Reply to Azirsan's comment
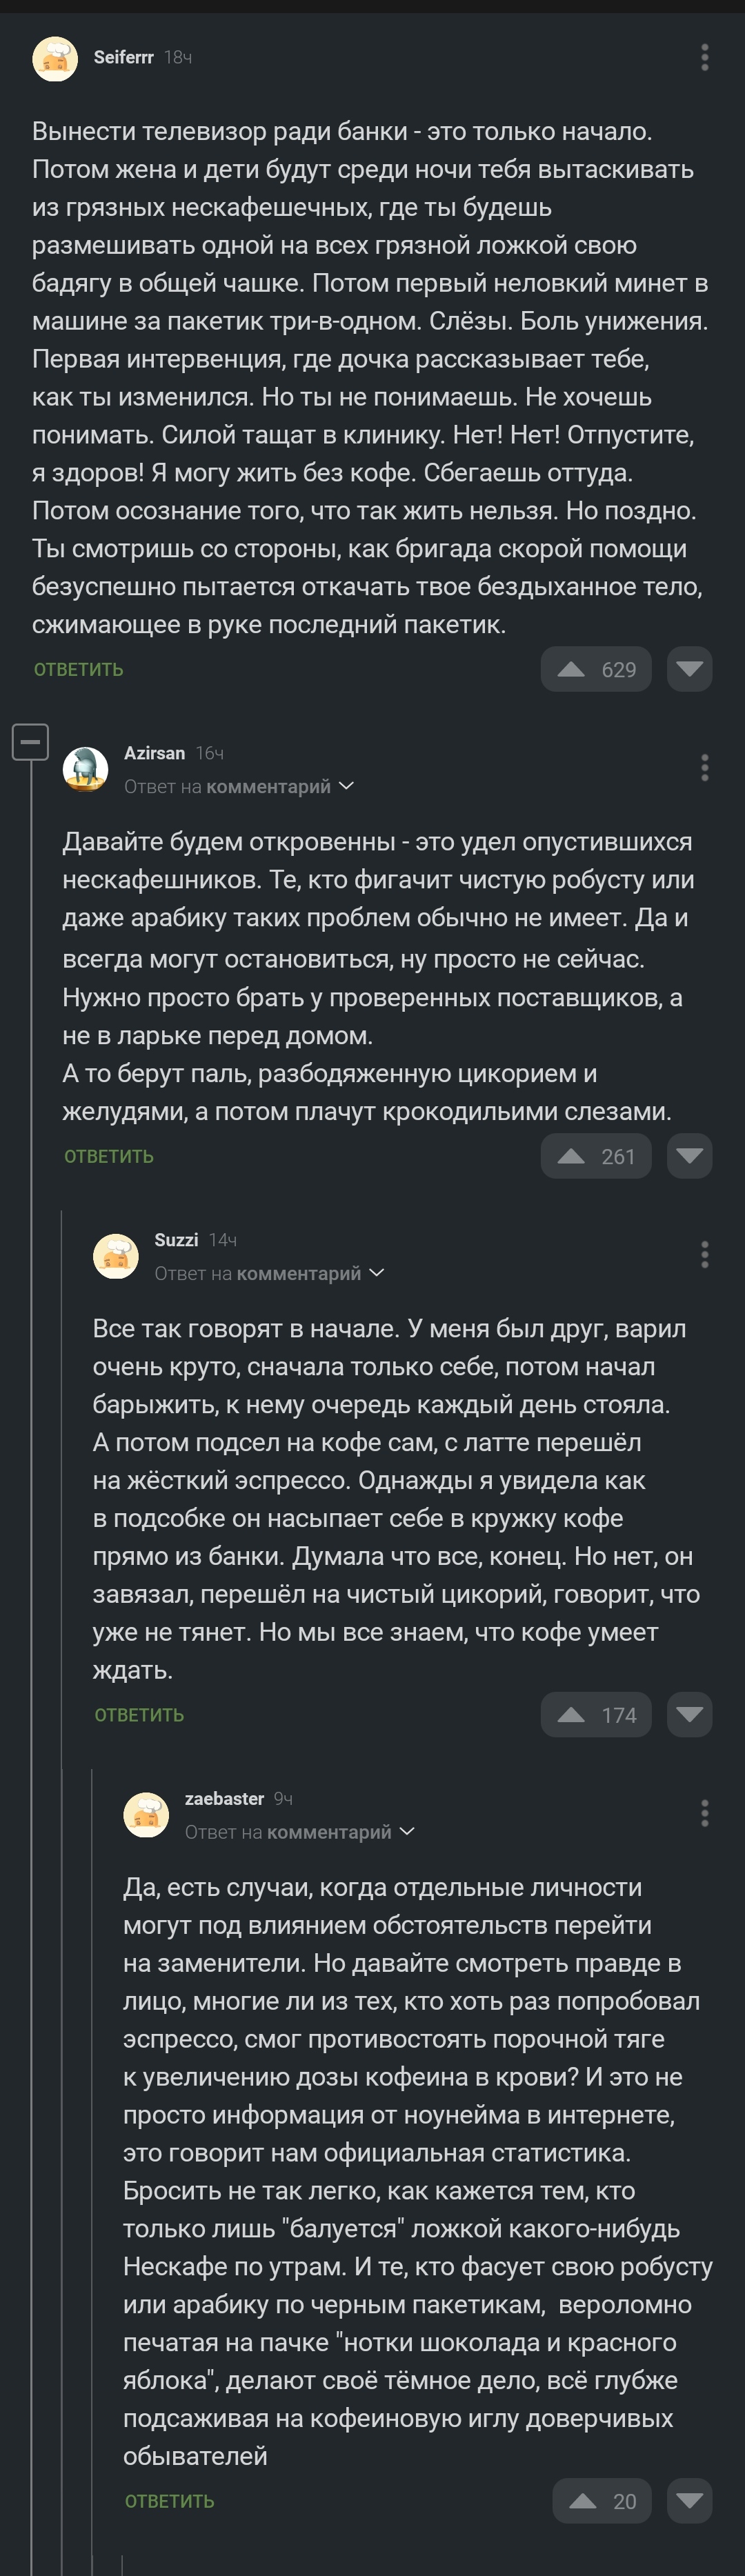 click(109, 1157)
